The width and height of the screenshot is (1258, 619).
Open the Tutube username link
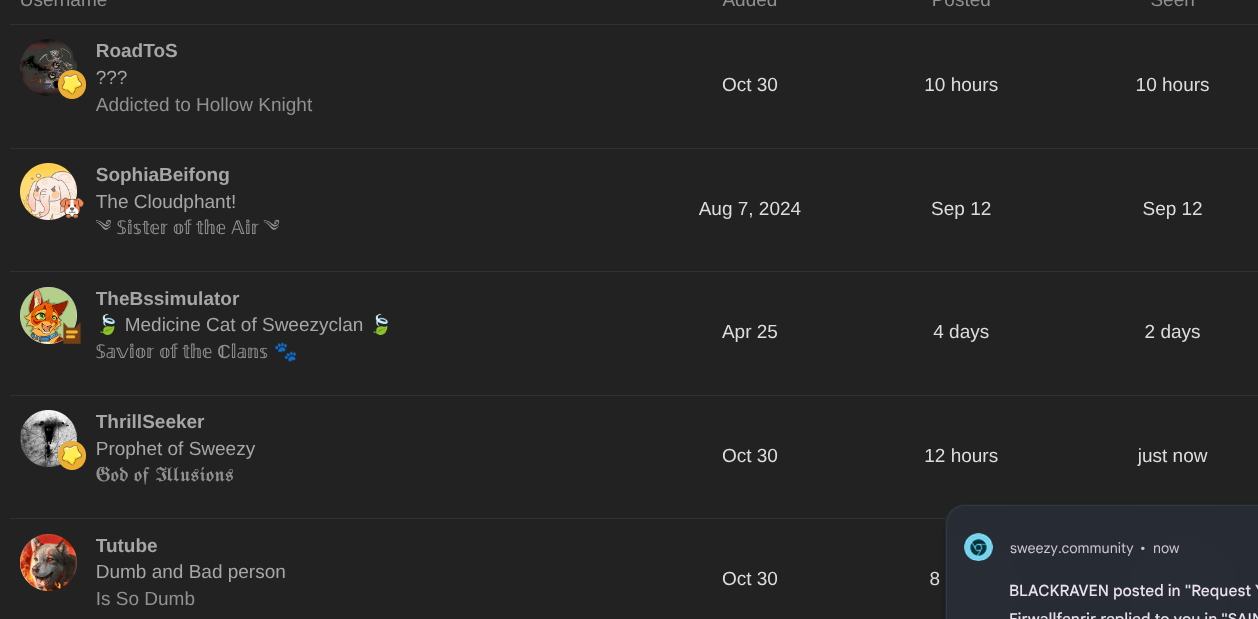[126, 546]
